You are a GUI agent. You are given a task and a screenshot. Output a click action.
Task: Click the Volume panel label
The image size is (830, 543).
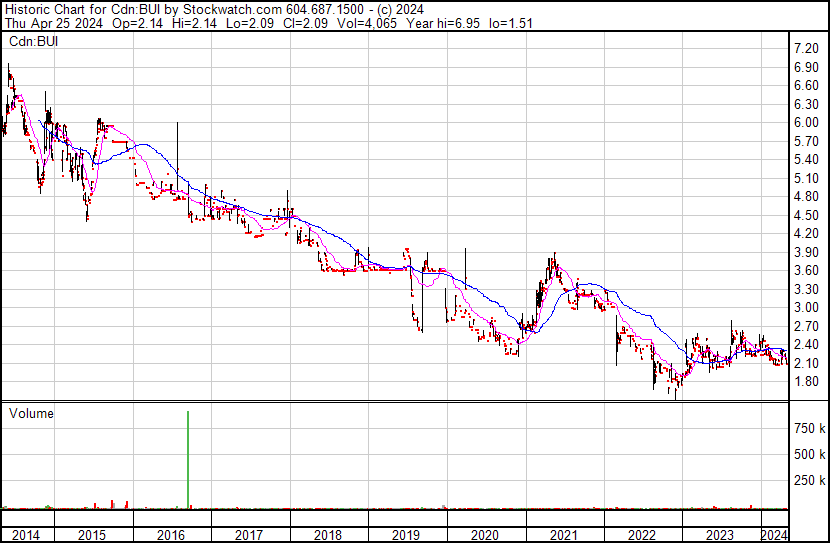(31, 413)
